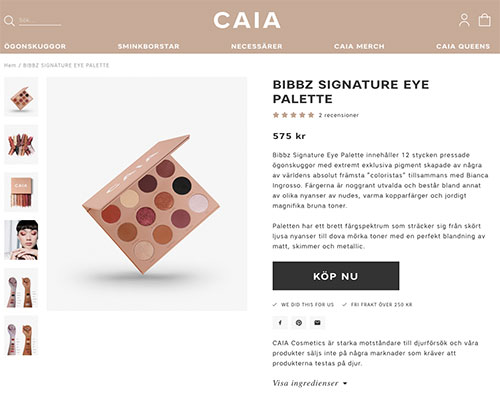The width and height of the screenshot is (500, 395).
Task: Expand Visa ingredienser section
Action: [x=310, y=383]
